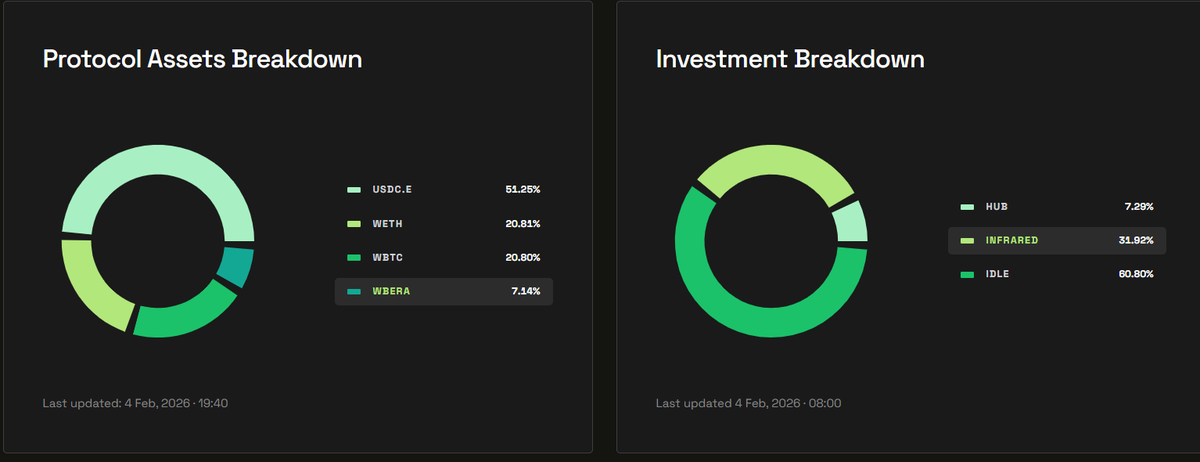This screenshot has width=1200, height=462.
Task: Click the IDLE legend color swatch
Action: 967,274
